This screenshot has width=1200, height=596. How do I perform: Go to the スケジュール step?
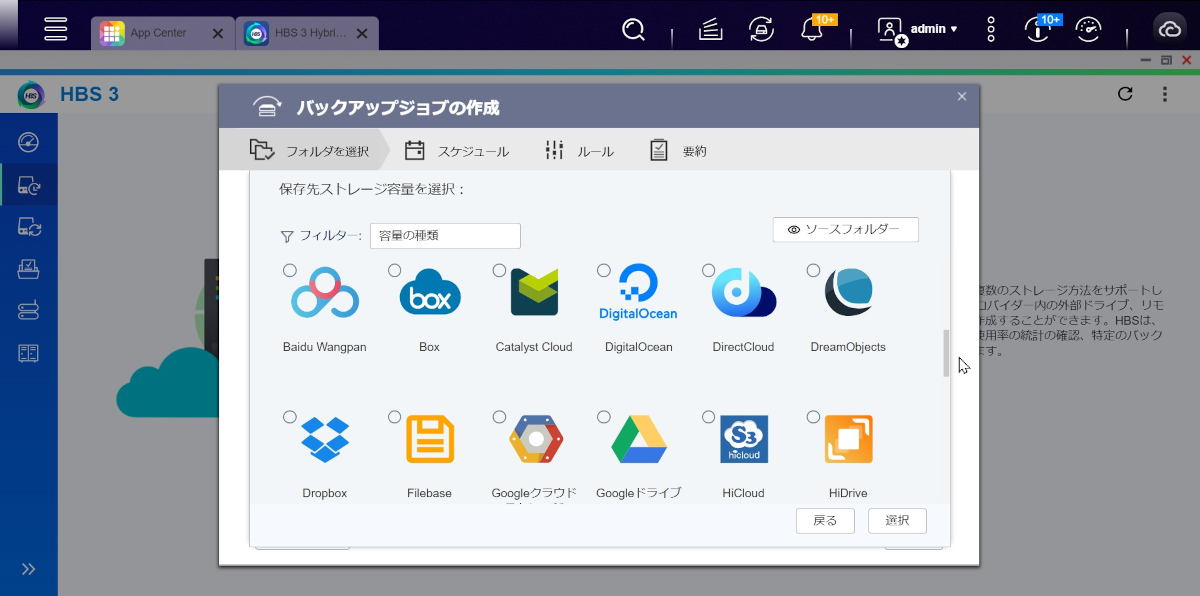click(457, 151)
